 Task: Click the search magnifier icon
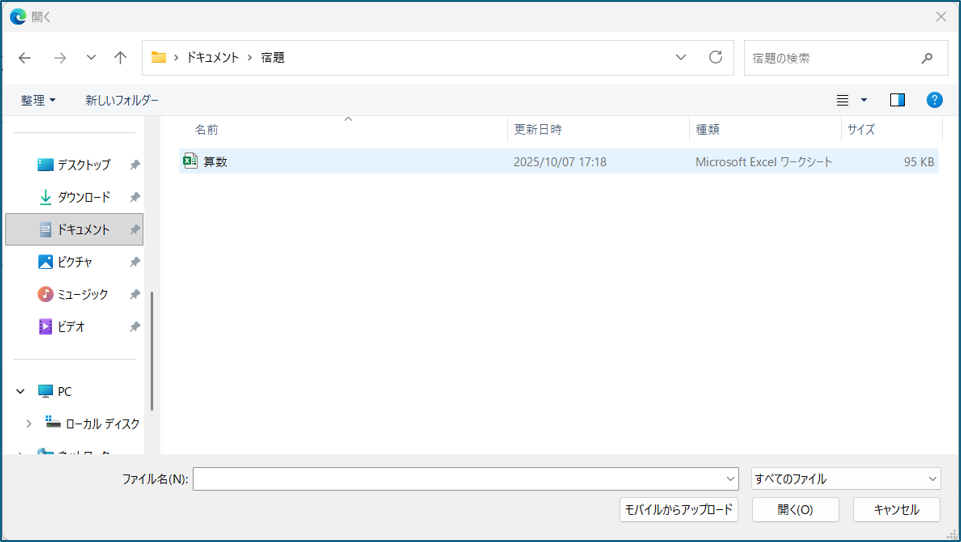coord(927,58)
